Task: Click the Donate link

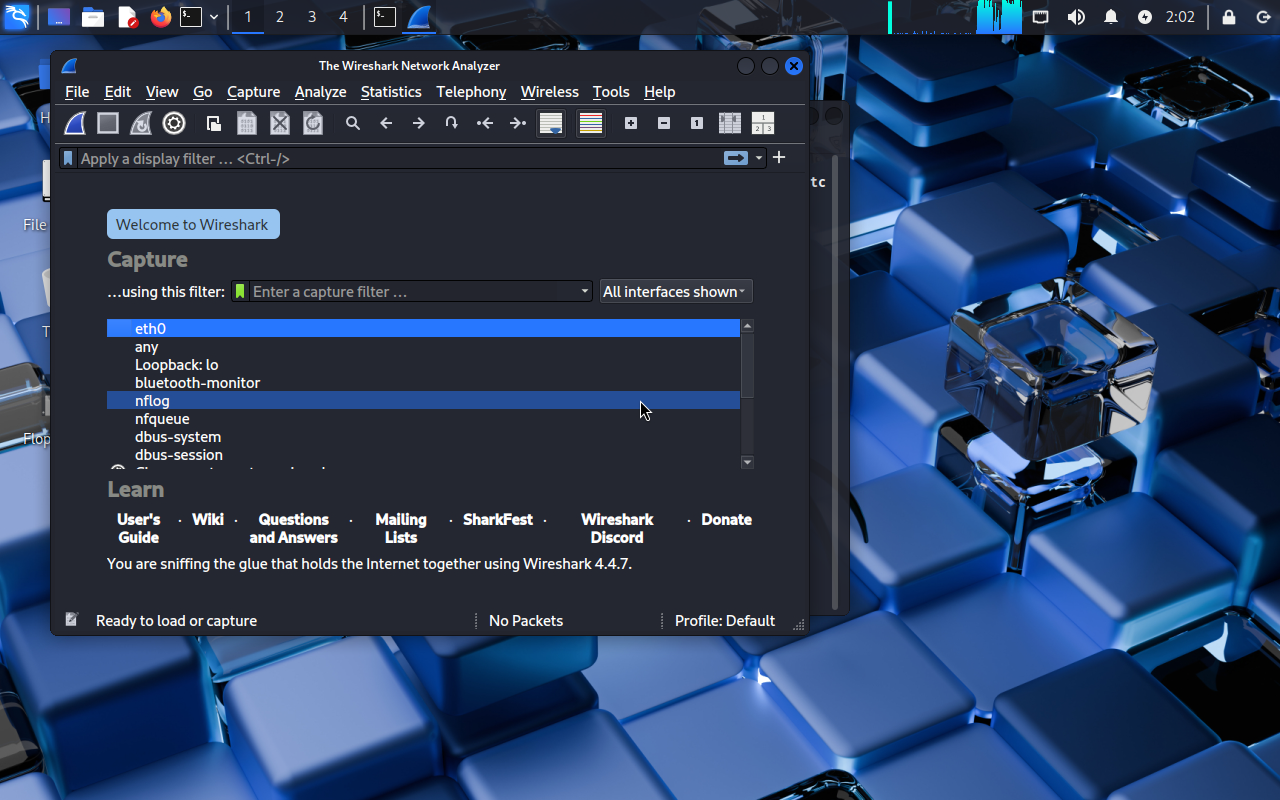Action: tap(727, 519)
